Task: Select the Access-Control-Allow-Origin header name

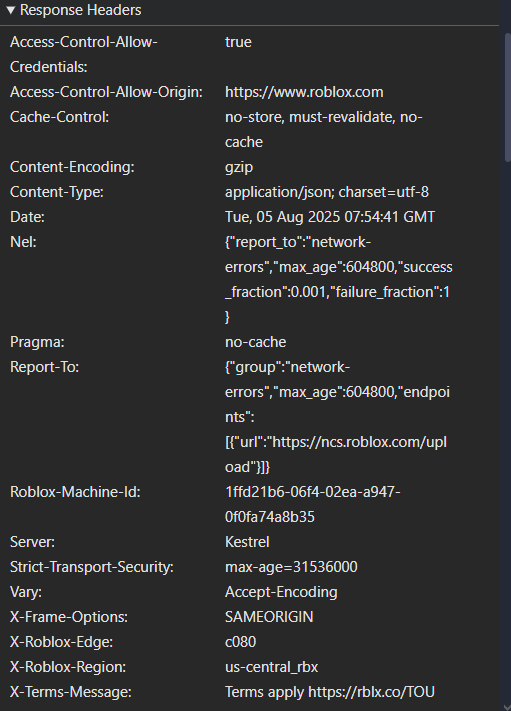Action: [106, 92]
